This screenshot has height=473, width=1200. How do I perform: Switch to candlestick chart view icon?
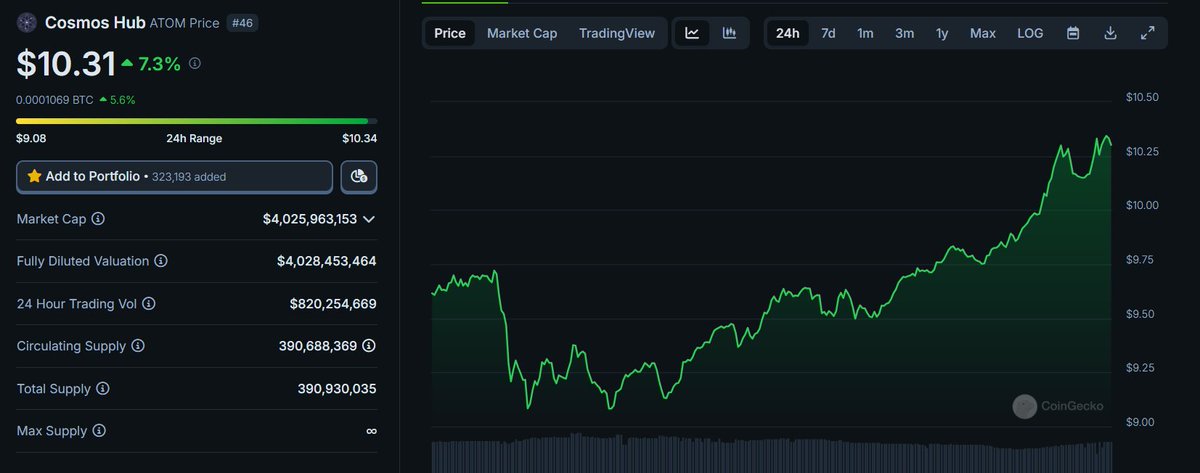pyautogui.click(x=730, y=33)
